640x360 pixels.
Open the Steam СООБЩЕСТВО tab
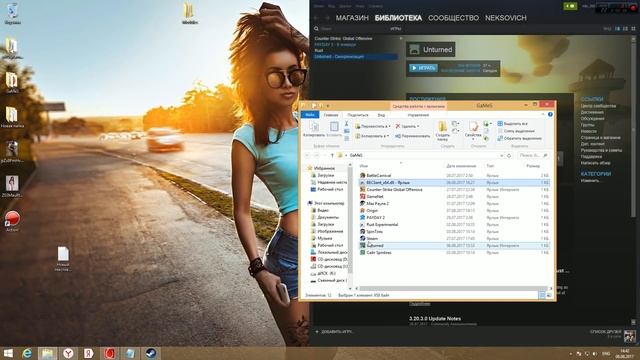click(453, 18)
